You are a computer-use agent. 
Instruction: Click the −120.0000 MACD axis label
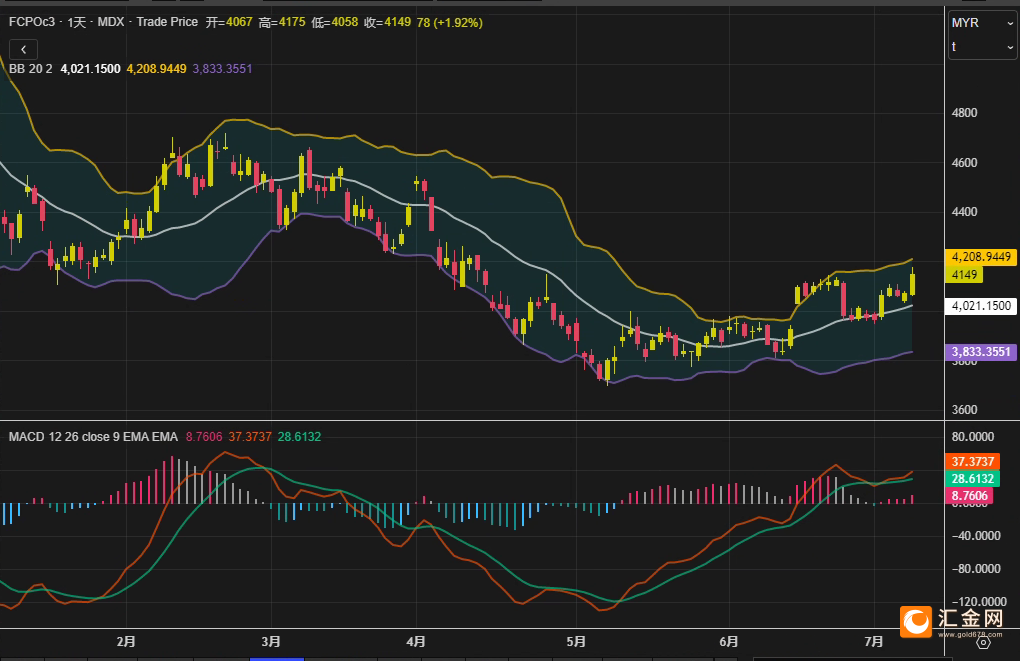point(978,601)
